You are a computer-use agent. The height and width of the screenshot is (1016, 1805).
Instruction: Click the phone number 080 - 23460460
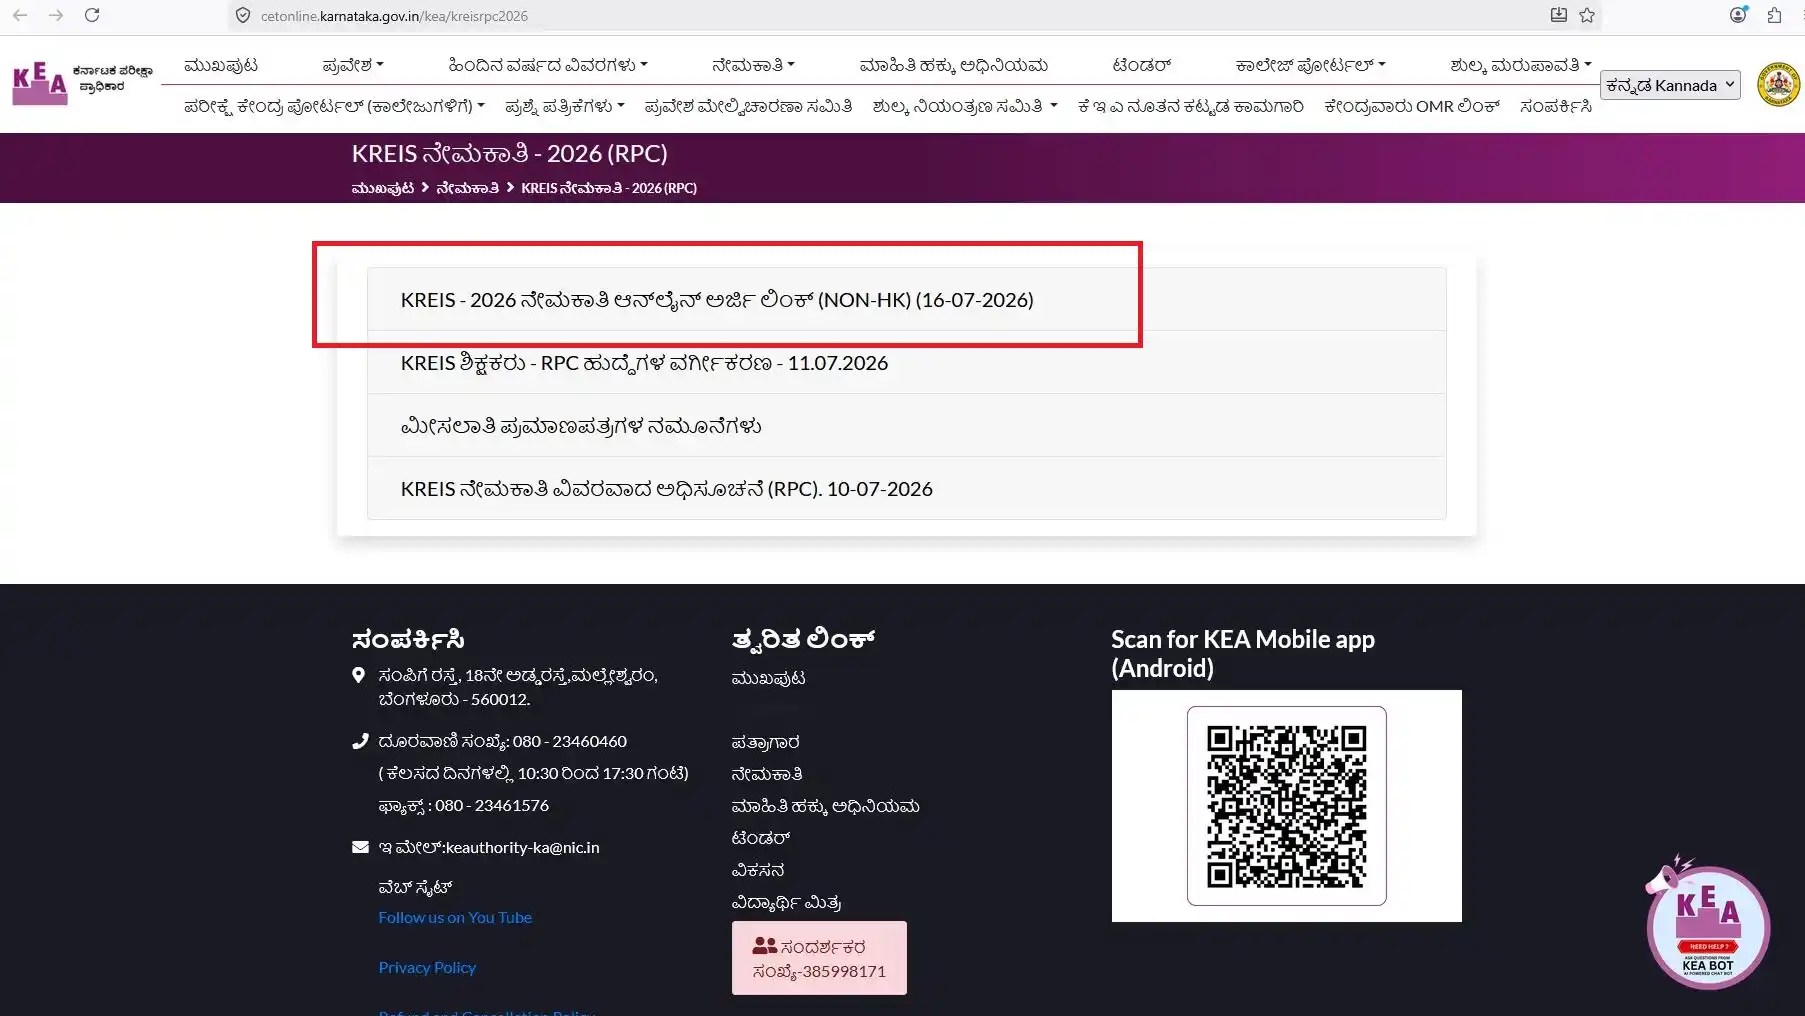tap(569, 741)
